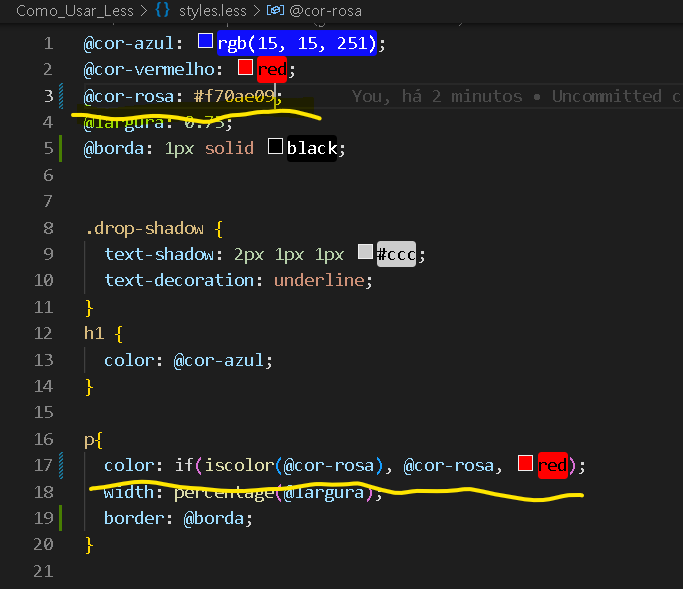Click line number 1 in gutter
Screen dimensions: 683x589
pyautogui.click(x=48, y=43)
